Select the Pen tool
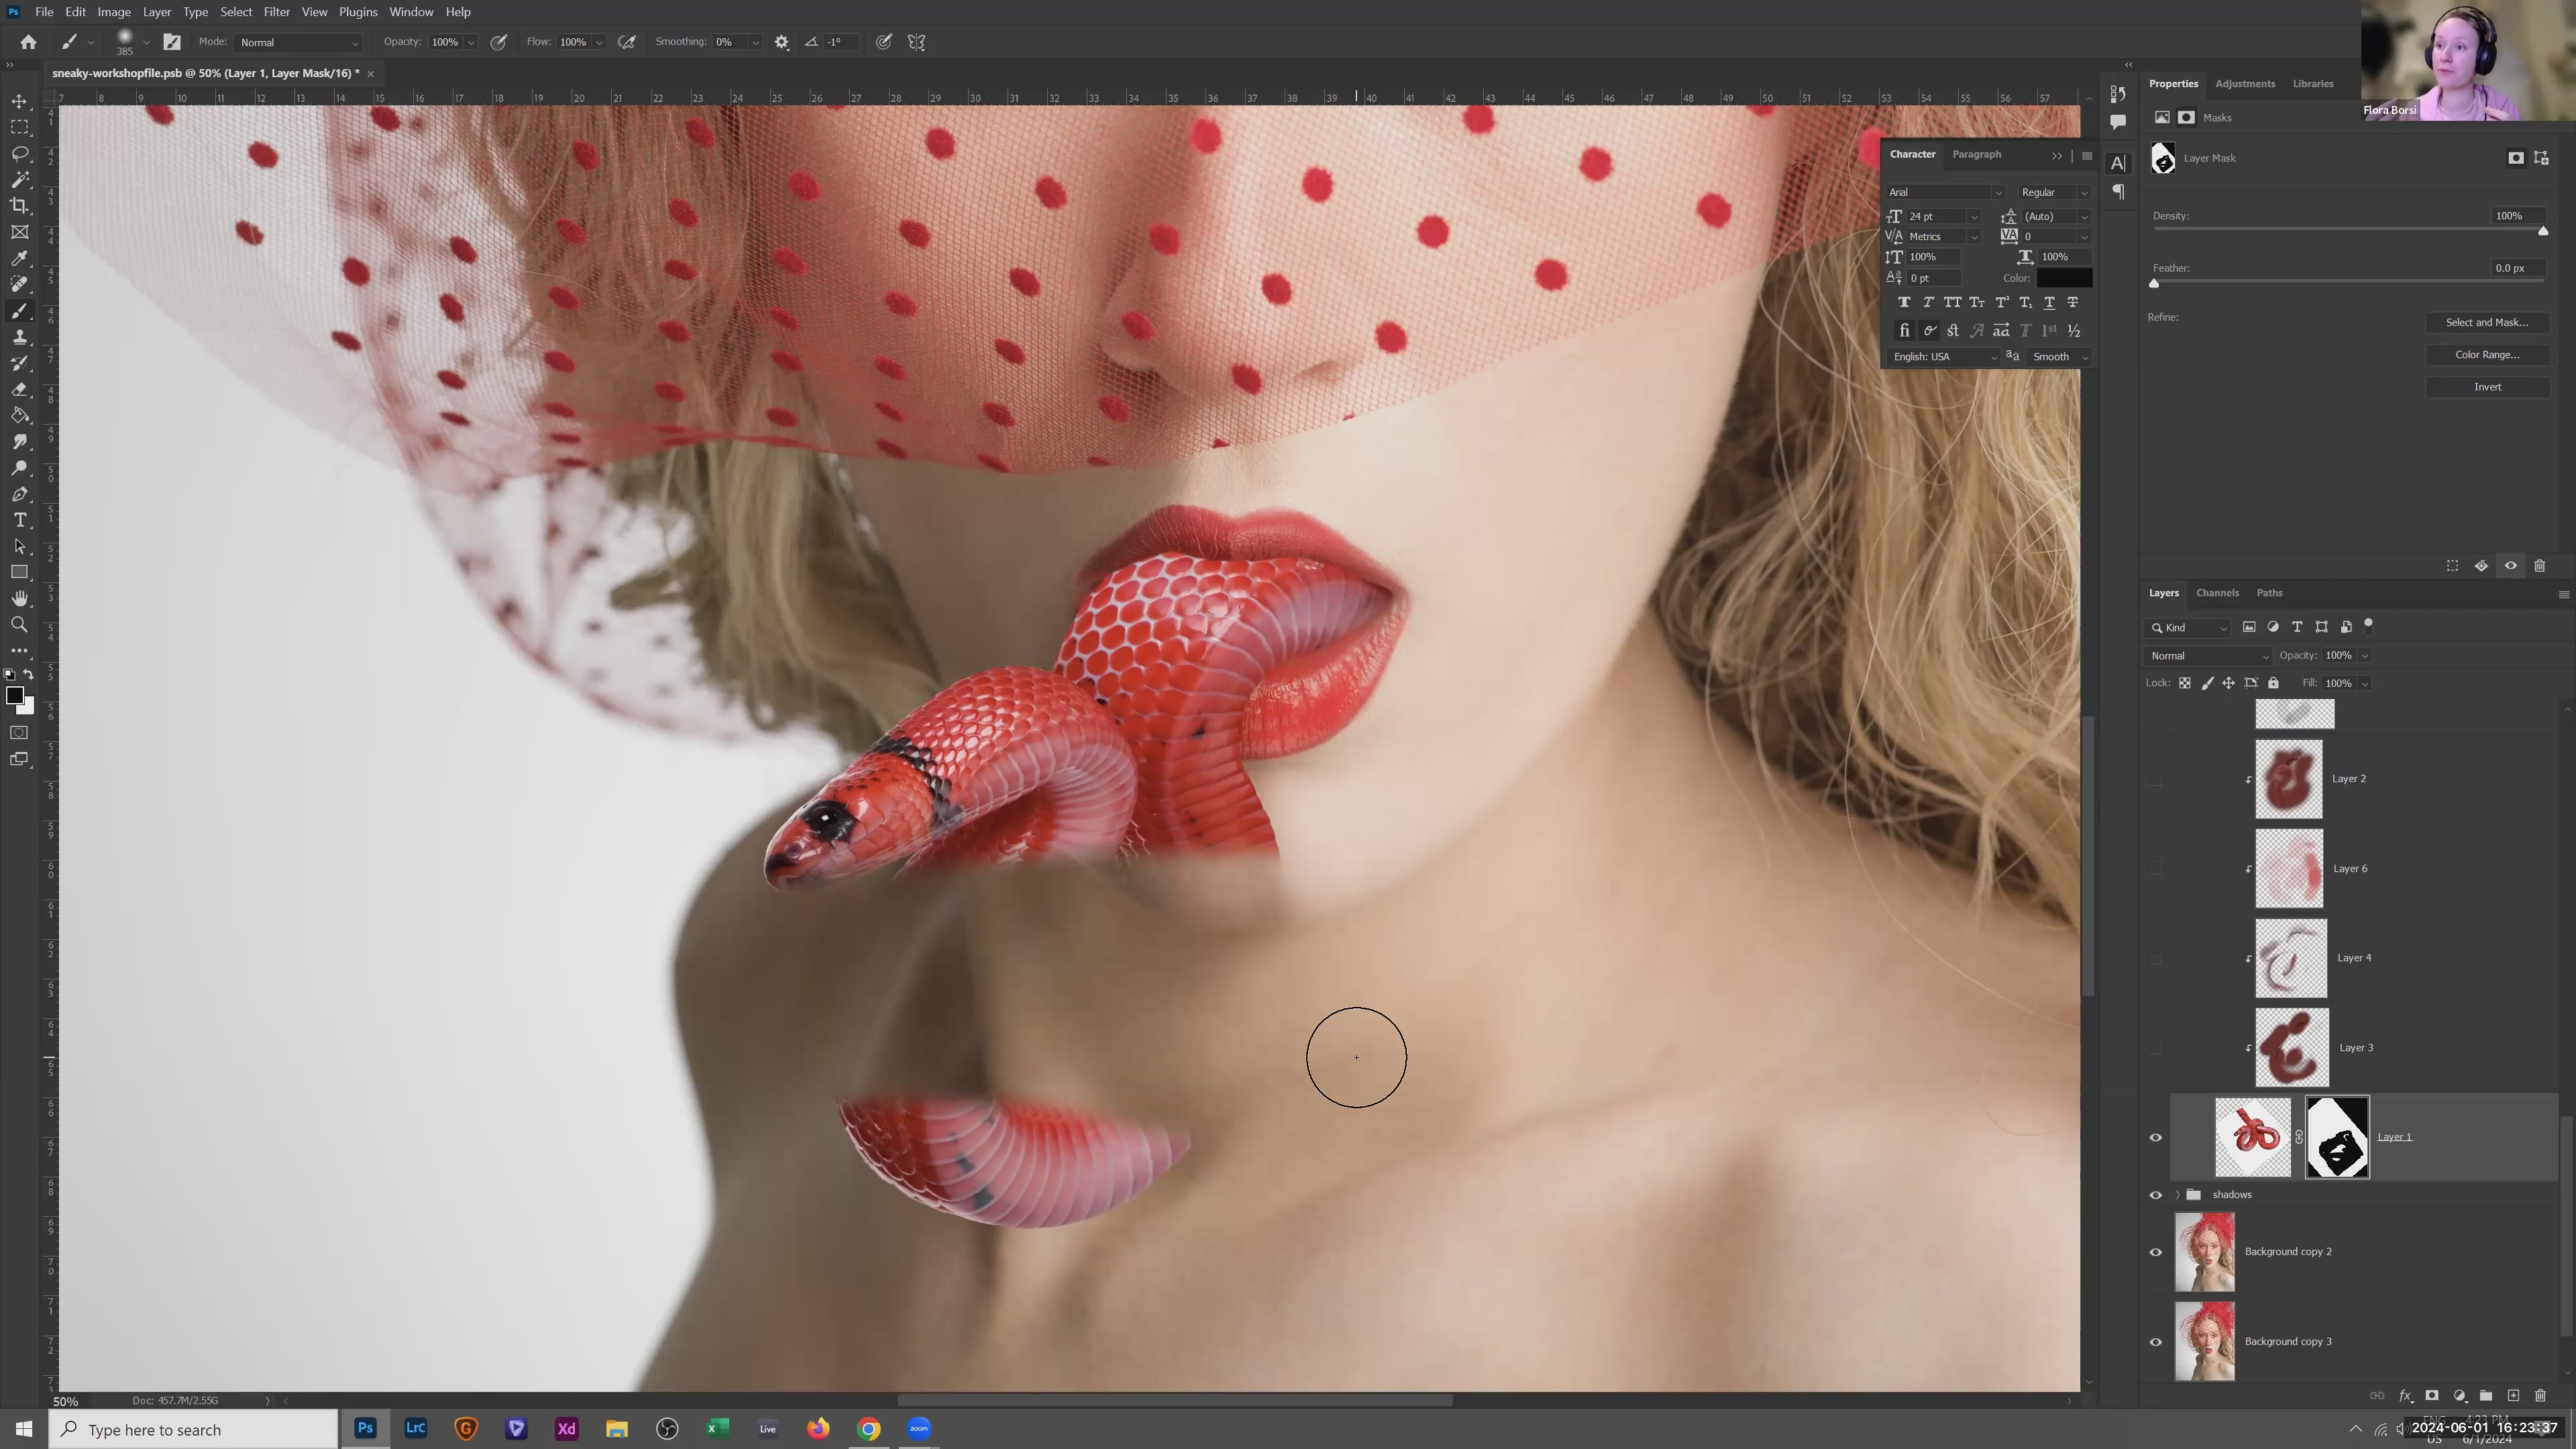 [19, 494]
